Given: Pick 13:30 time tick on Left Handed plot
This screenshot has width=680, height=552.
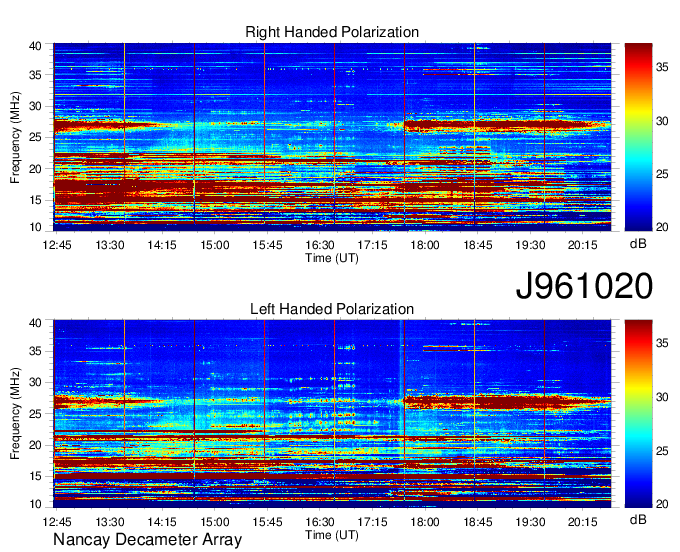Looking at the screenshot, I should click(x=110, y=522).
